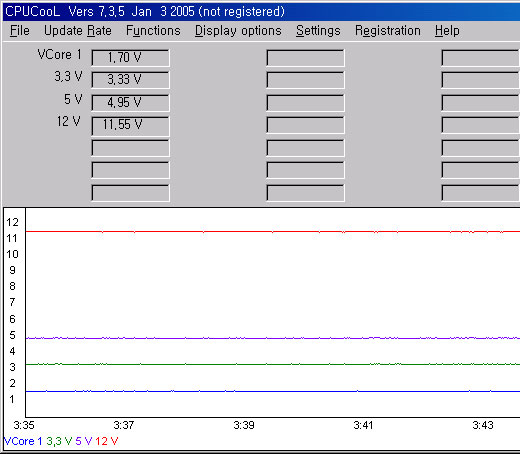This screenshot has height=454, width=520.
Task: Open the Settings menu
Action: (318, 31)
